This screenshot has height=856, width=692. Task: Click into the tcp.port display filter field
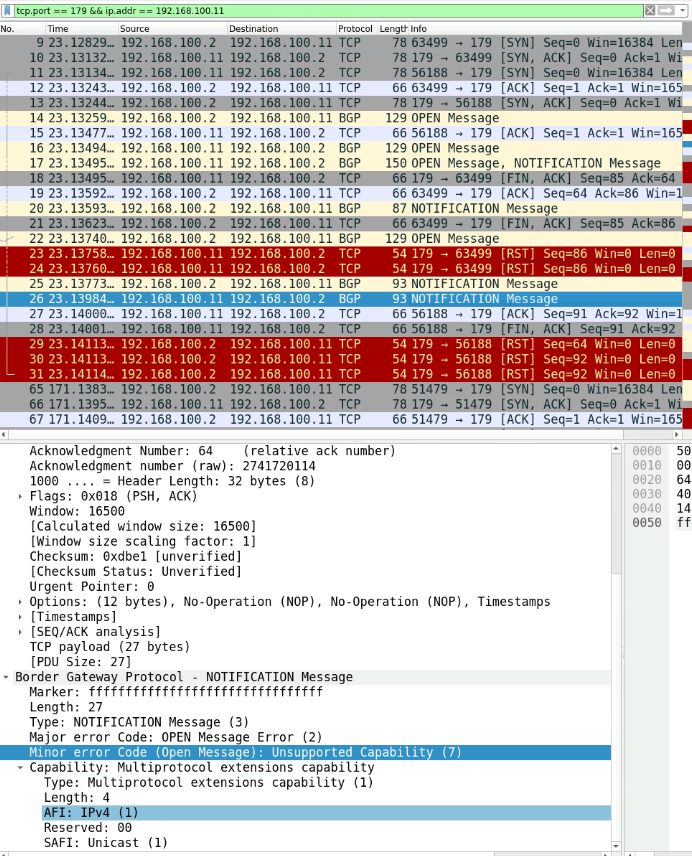pos(327,10)
